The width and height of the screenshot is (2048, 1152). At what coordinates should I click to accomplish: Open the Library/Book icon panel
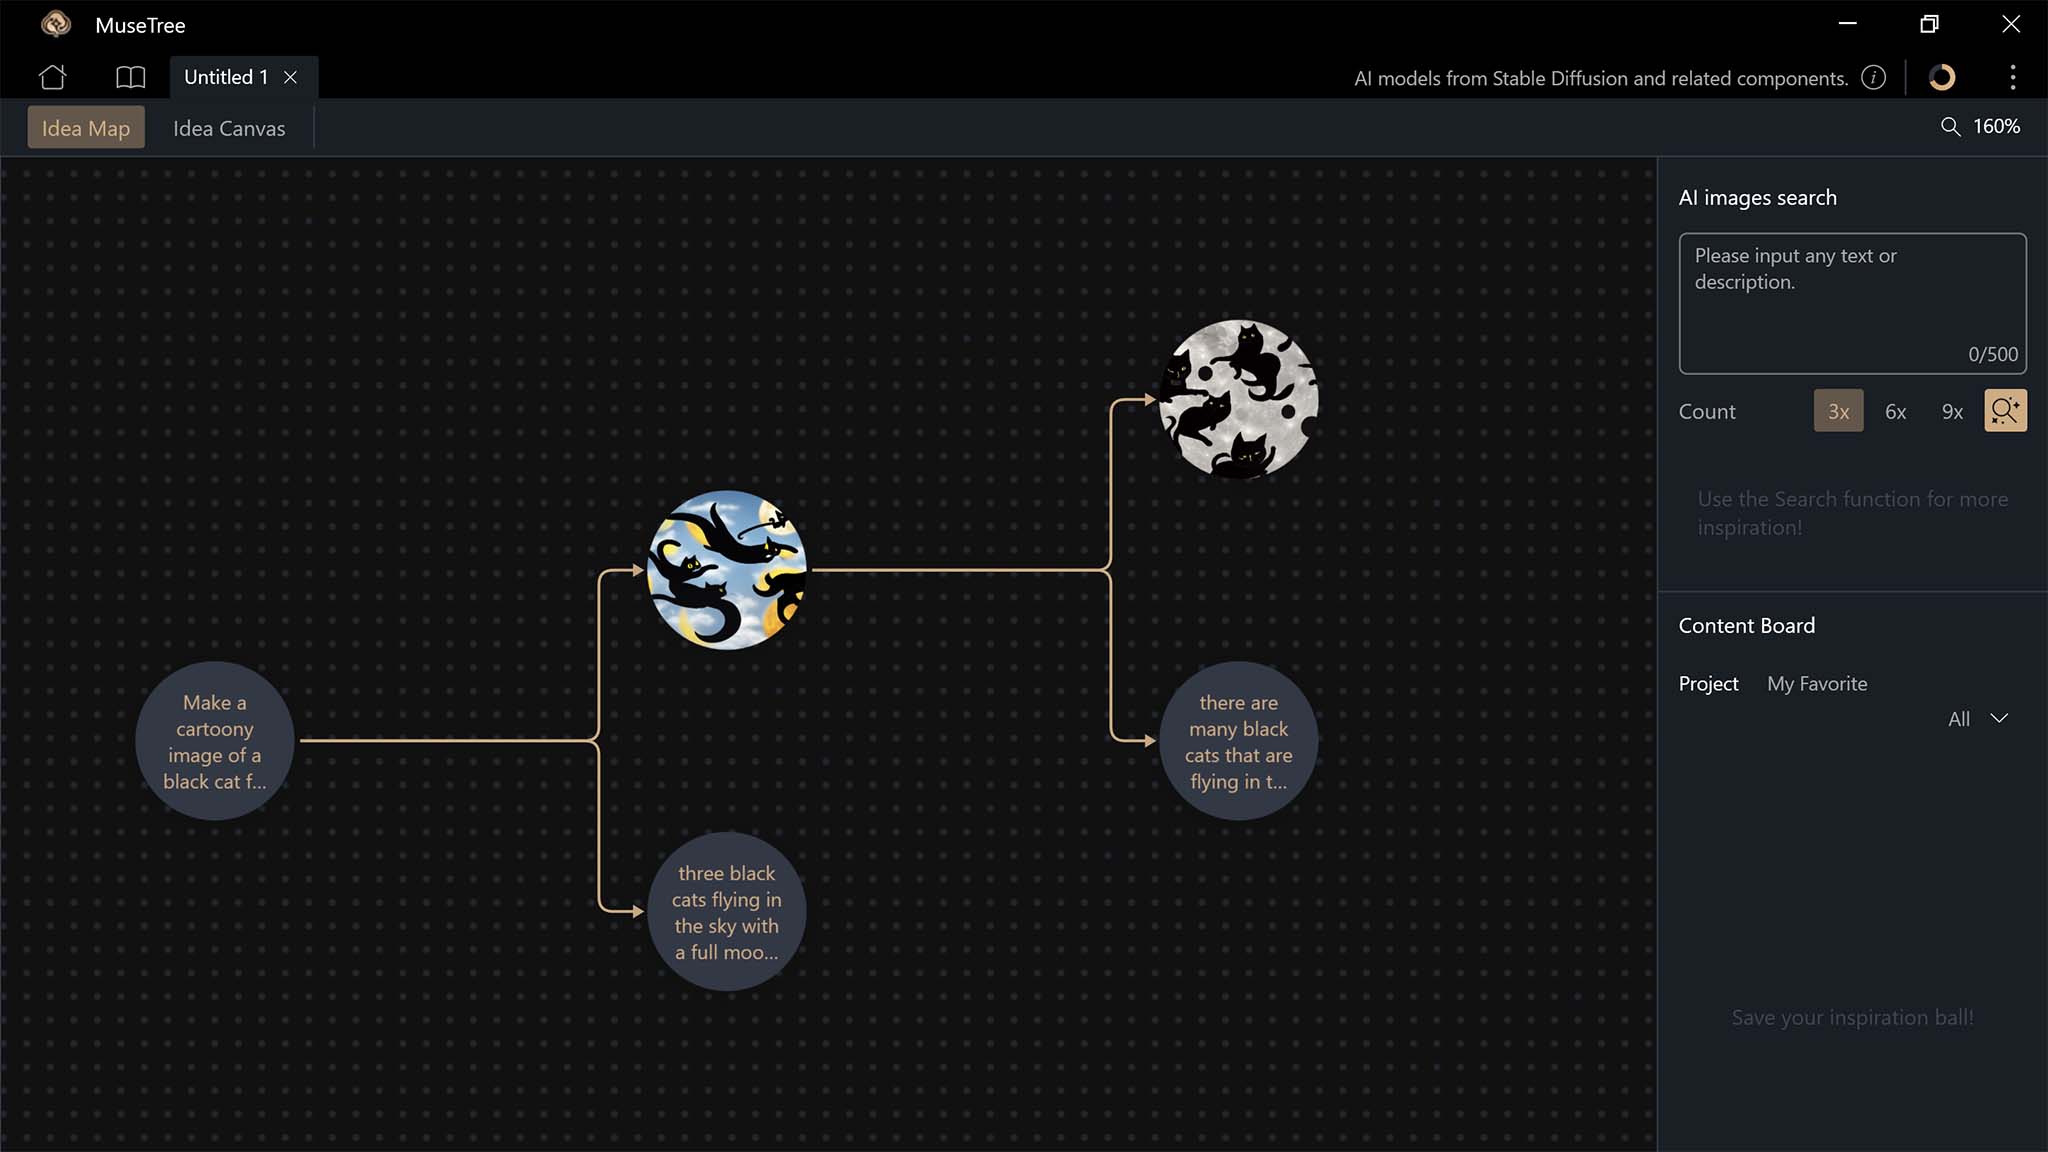(128, 76)
